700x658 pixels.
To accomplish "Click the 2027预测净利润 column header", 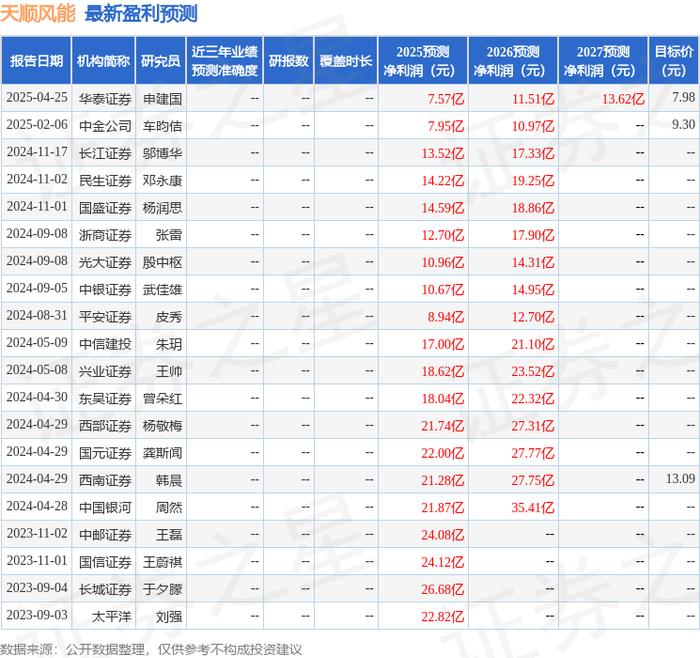I will click(603, 61).
